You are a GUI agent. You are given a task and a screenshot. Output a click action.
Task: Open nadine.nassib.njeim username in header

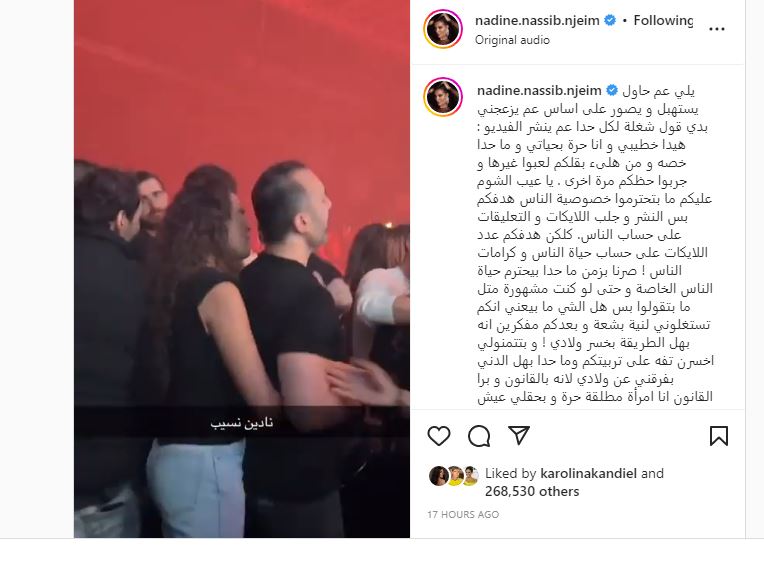[x=537, y=20]
